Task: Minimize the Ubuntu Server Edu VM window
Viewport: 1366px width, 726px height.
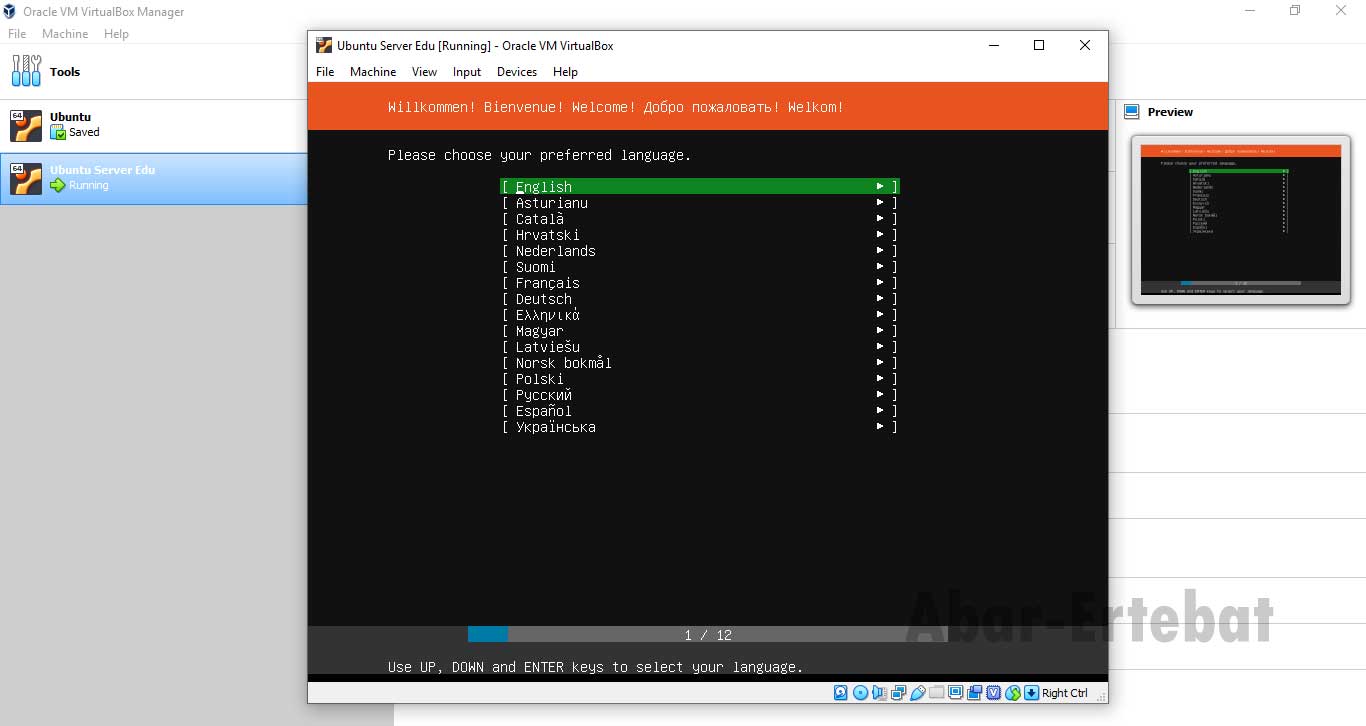Action: click(993, 45)
